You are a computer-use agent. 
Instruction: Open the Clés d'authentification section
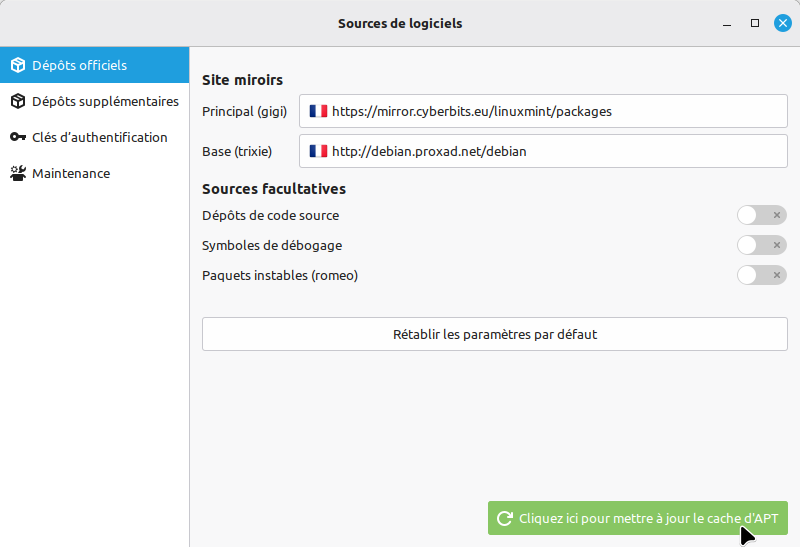99,138
